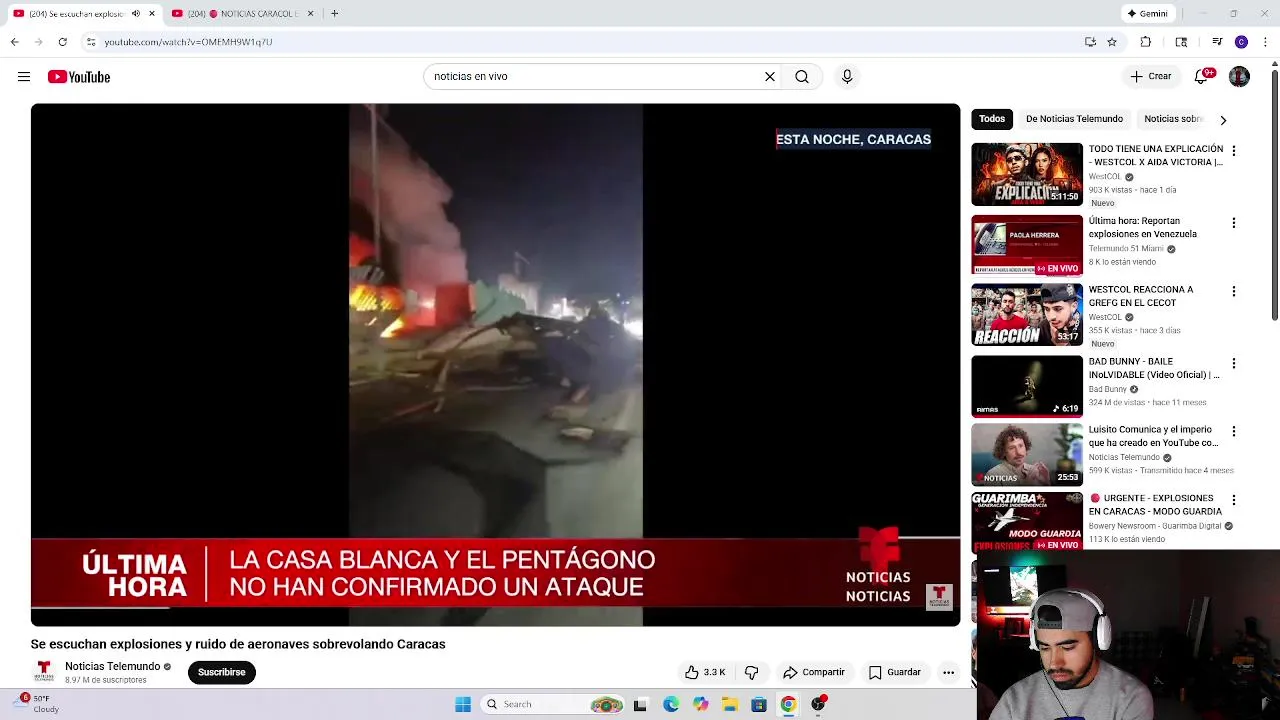Start voice search with microphone

tap(847, 76)
